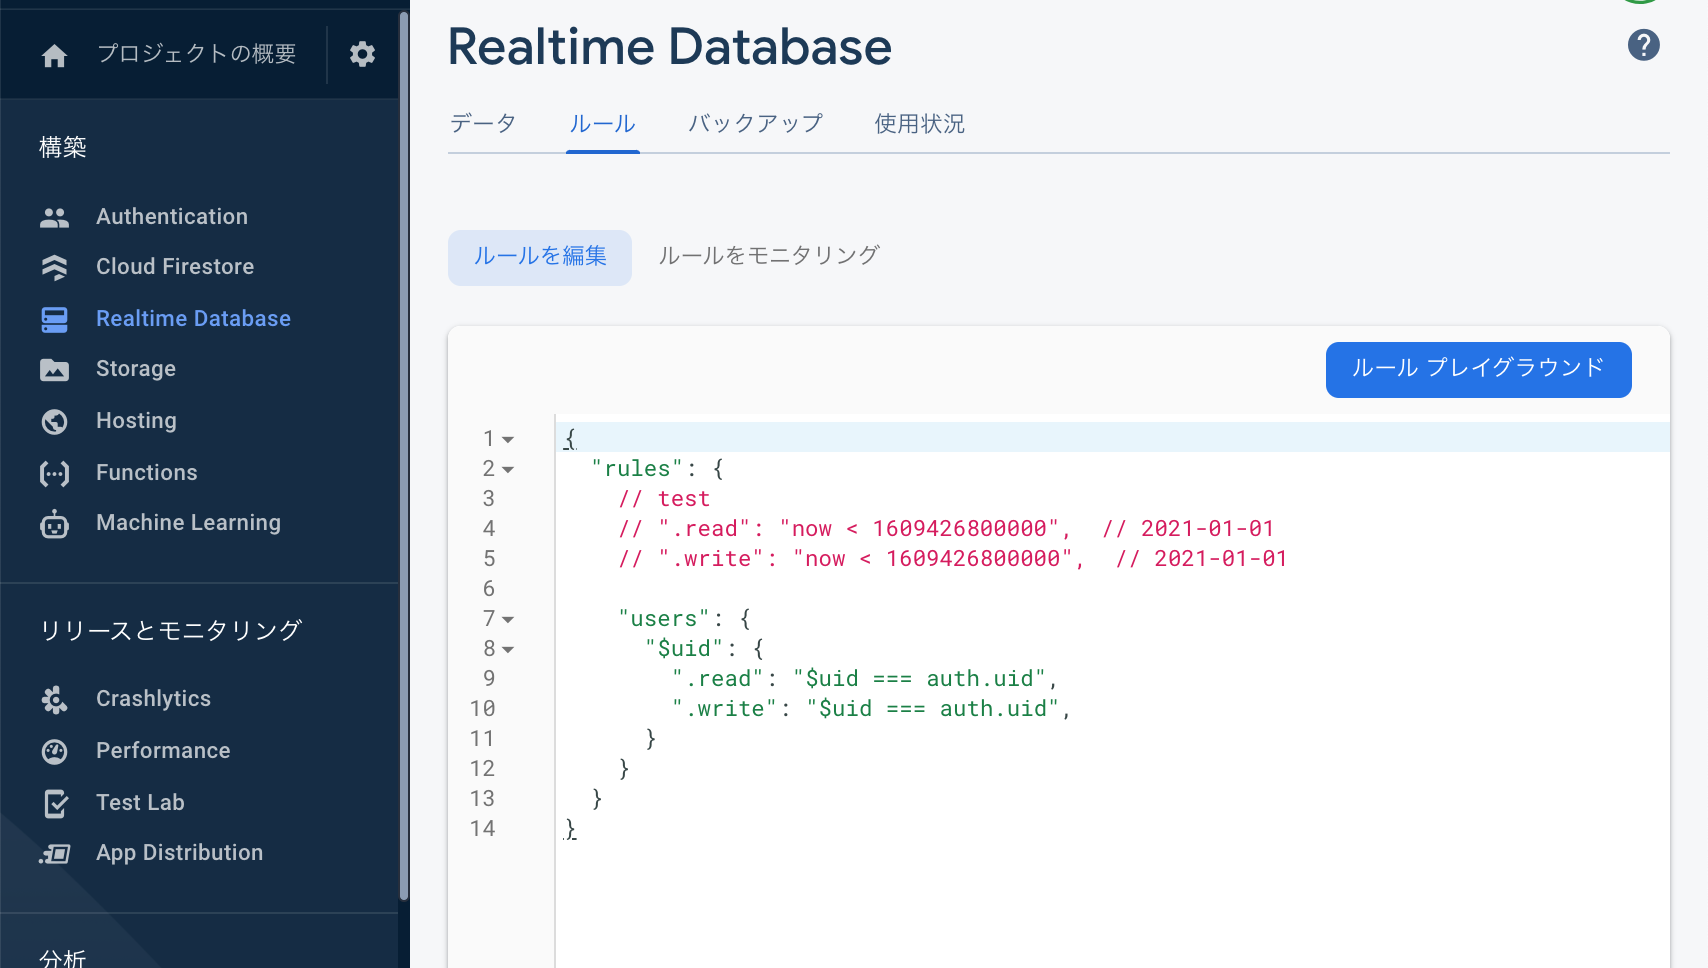
Task: Click the commented ".write" rule on line 5
Action: [953, 559]
